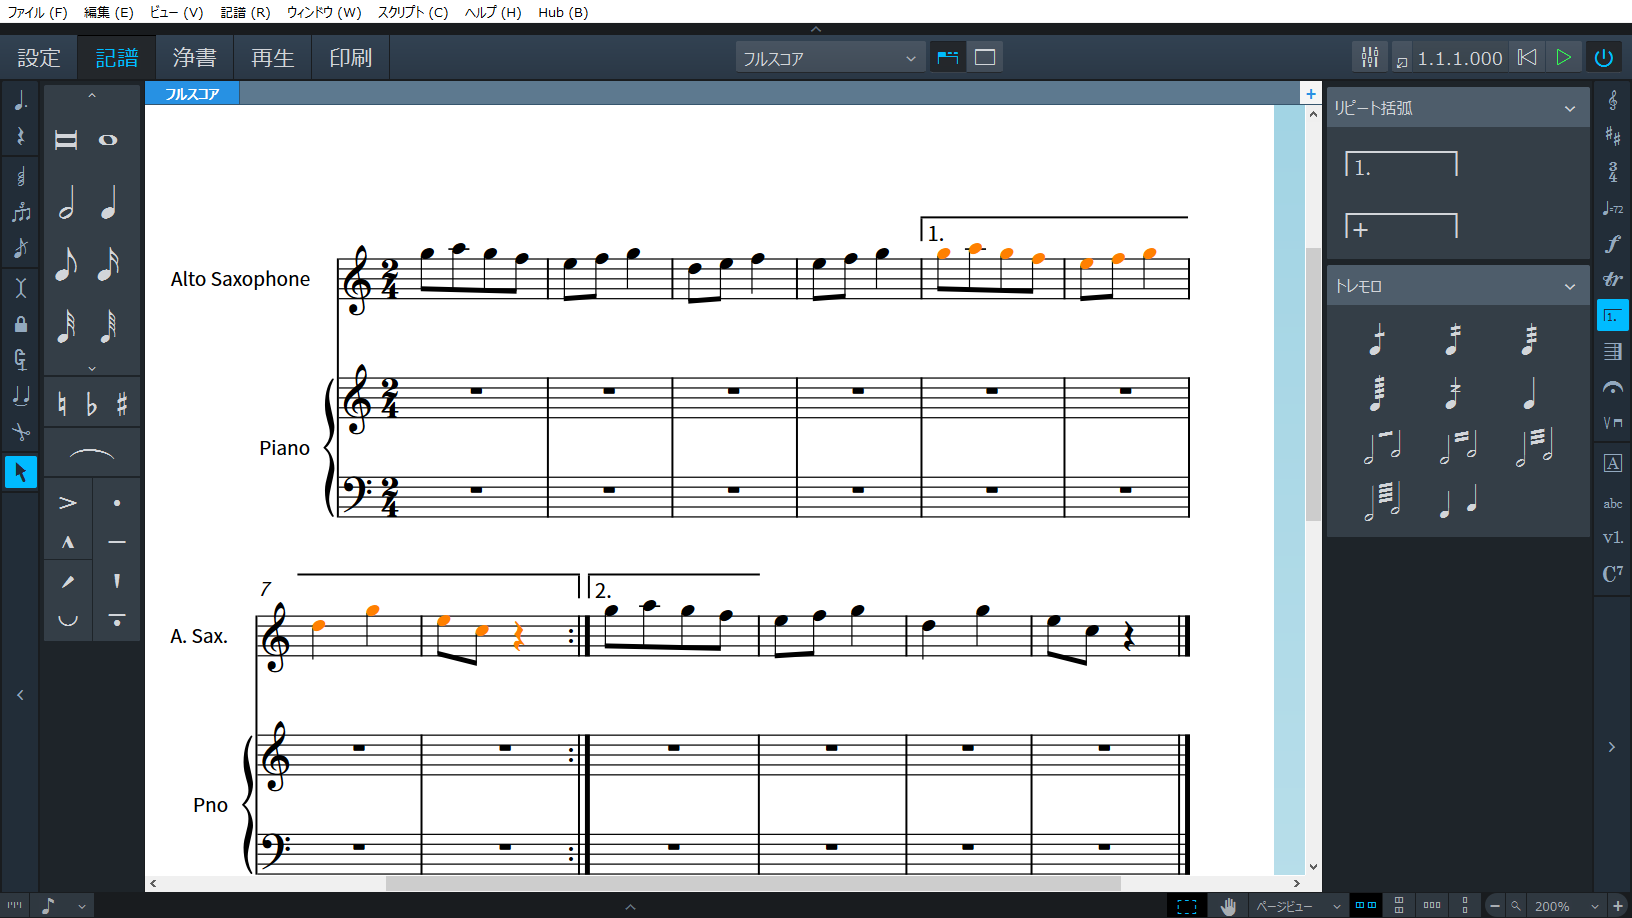1632x918 pixels.
Task: Collapse the トレモロ section
Action: click(1570, 286)
